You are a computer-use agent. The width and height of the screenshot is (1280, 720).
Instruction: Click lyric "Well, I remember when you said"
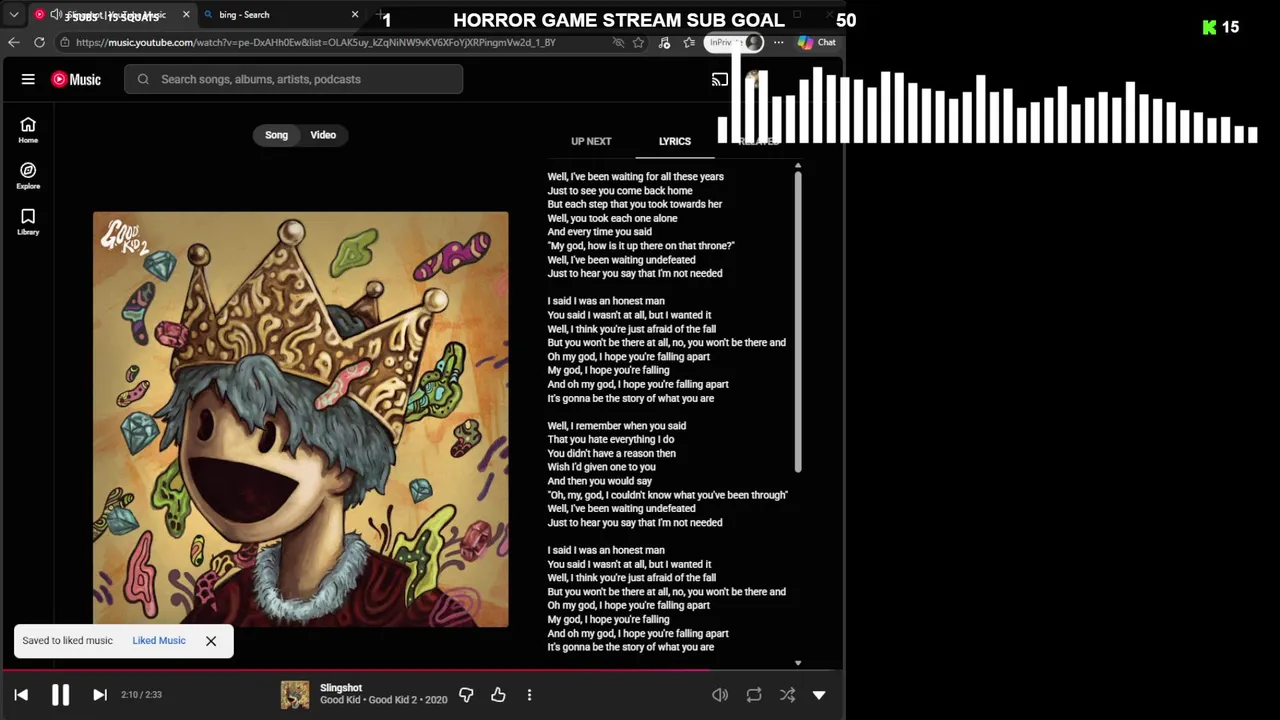[x=617, y=426]
